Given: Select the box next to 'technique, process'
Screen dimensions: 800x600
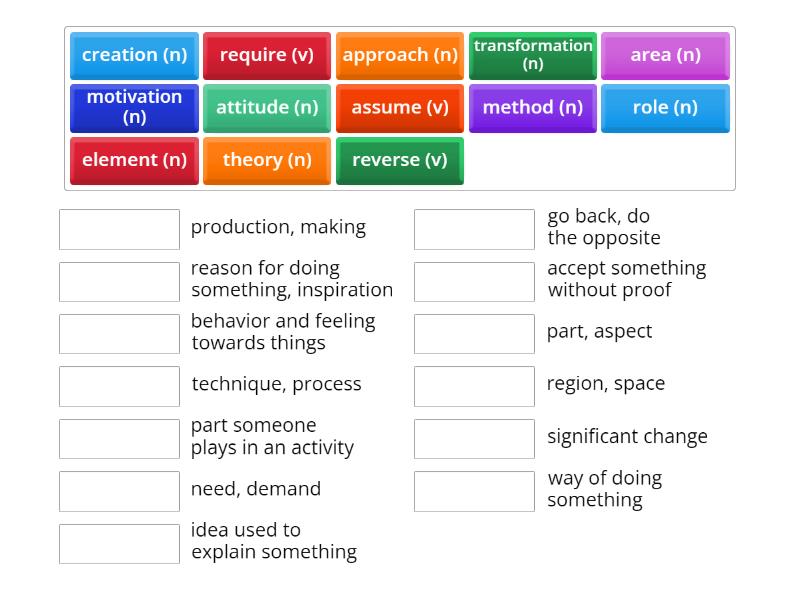Looking at the screenshot, I should (119, 386).
